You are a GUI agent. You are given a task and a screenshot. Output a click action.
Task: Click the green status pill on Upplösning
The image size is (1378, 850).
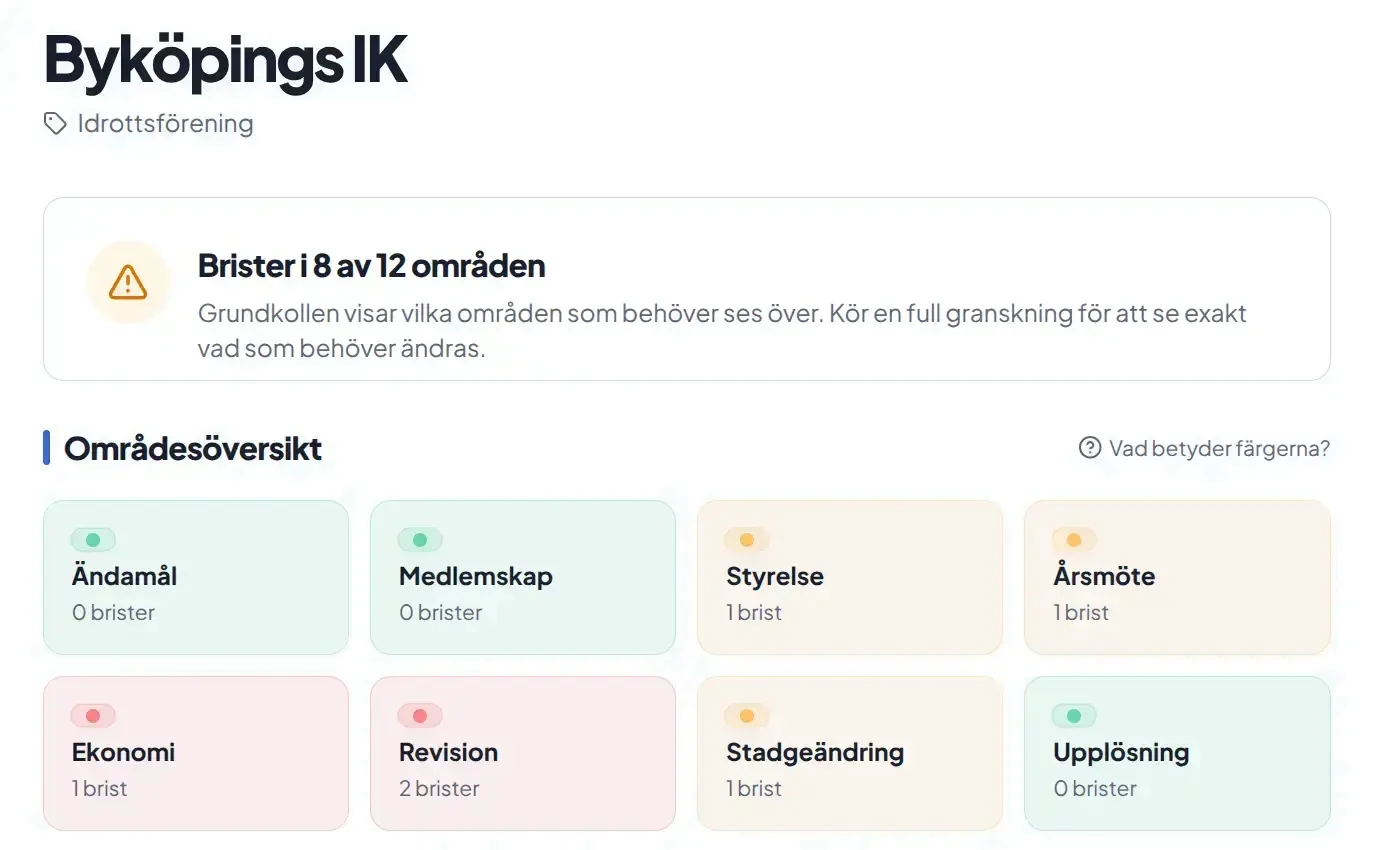[1074, 716]
